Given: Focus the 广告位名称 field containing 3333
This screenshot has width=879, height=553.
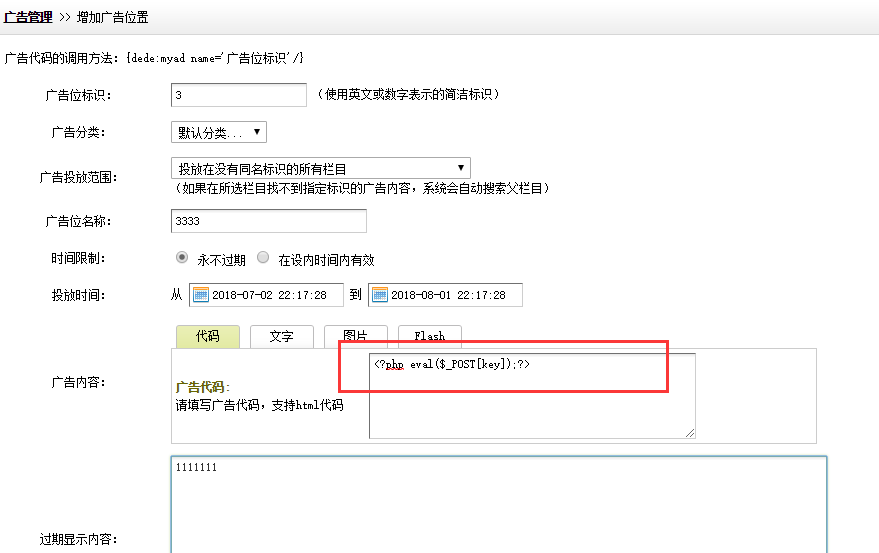Looking at the screenshot, I should 269,221.
